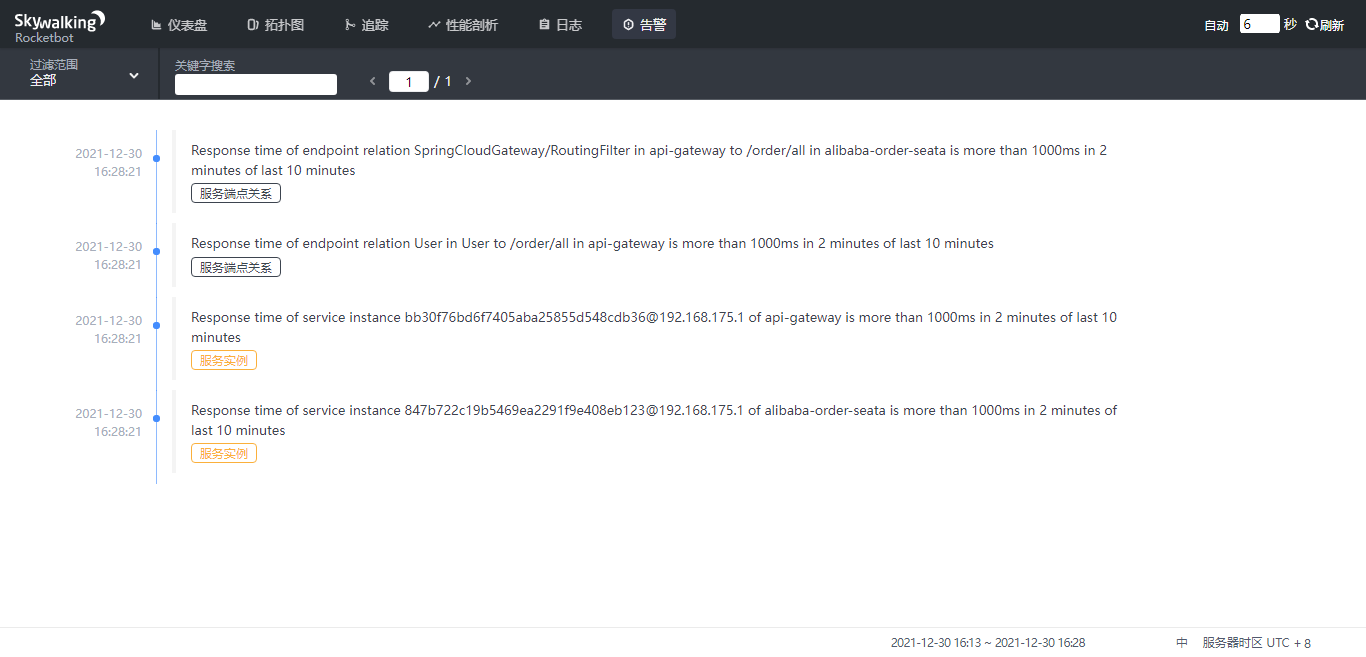Open the 日志 log tab
This screenshot has width=1366, height=657.
[560, 25]
